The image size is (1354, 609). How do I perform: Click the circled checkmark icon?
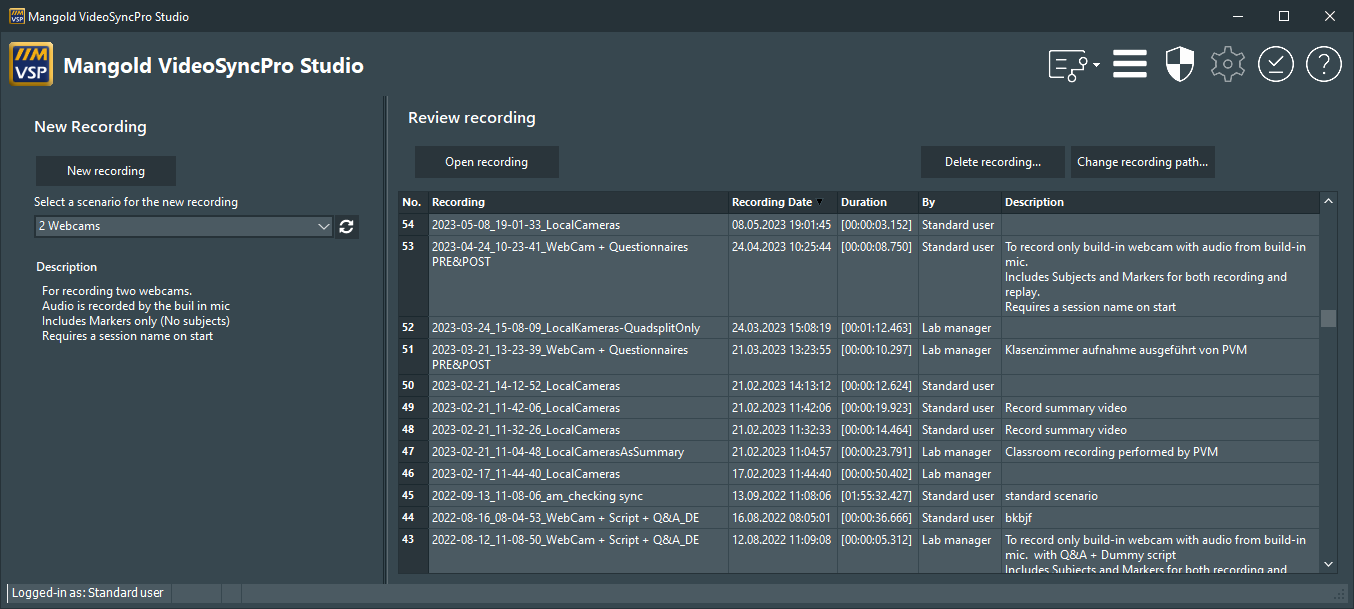1276,64
